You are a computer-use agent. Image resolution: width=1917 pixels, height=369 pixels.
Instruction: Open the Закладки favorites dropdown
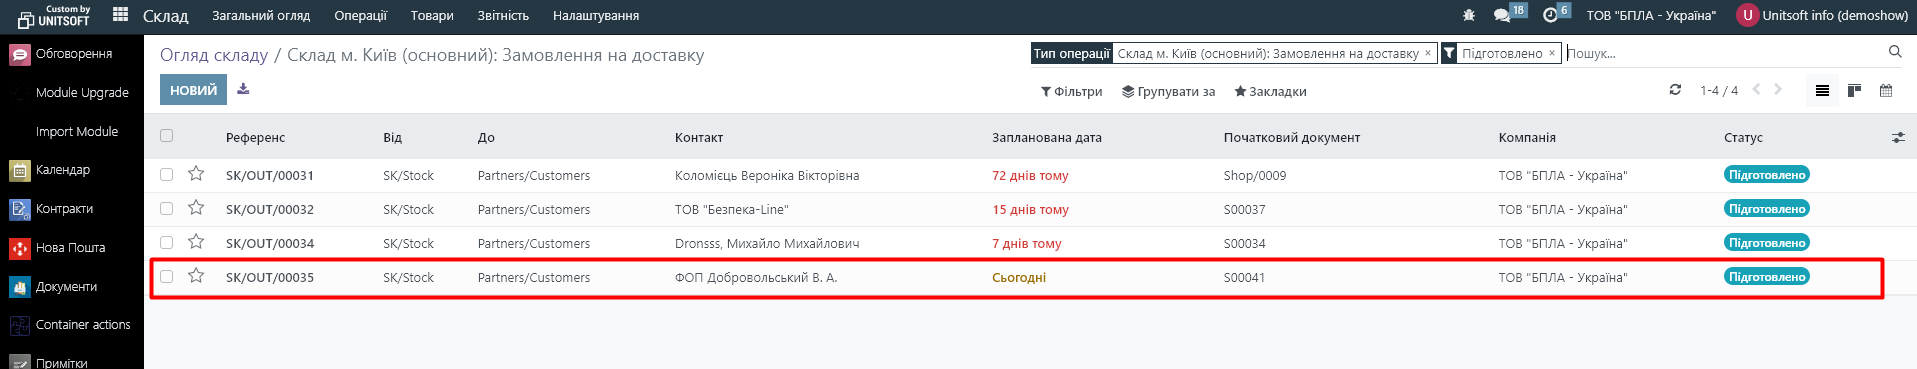click(1270, 91)
